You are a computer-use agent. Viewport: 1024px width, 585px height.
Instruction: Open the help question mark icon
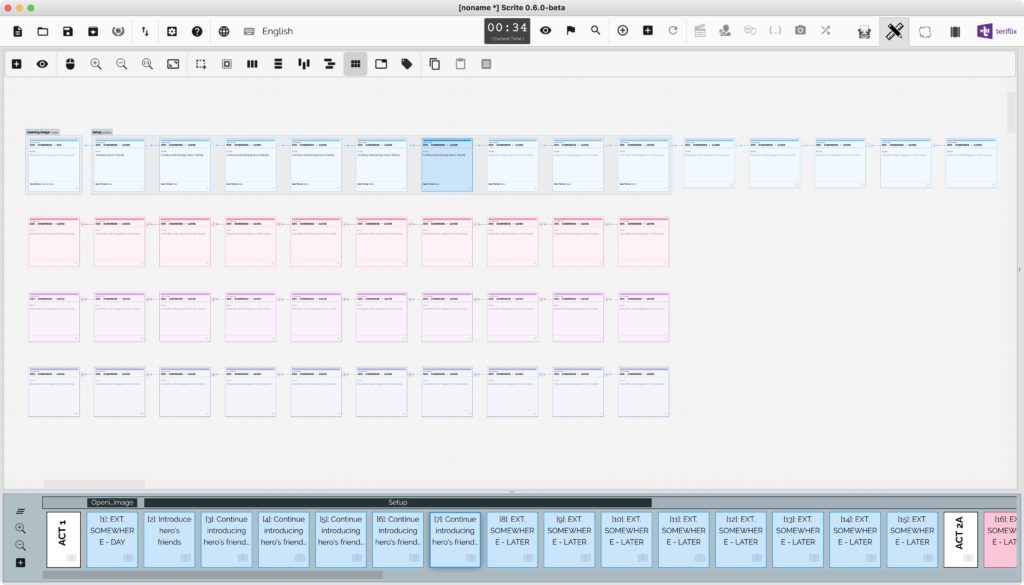pos(197,31)
